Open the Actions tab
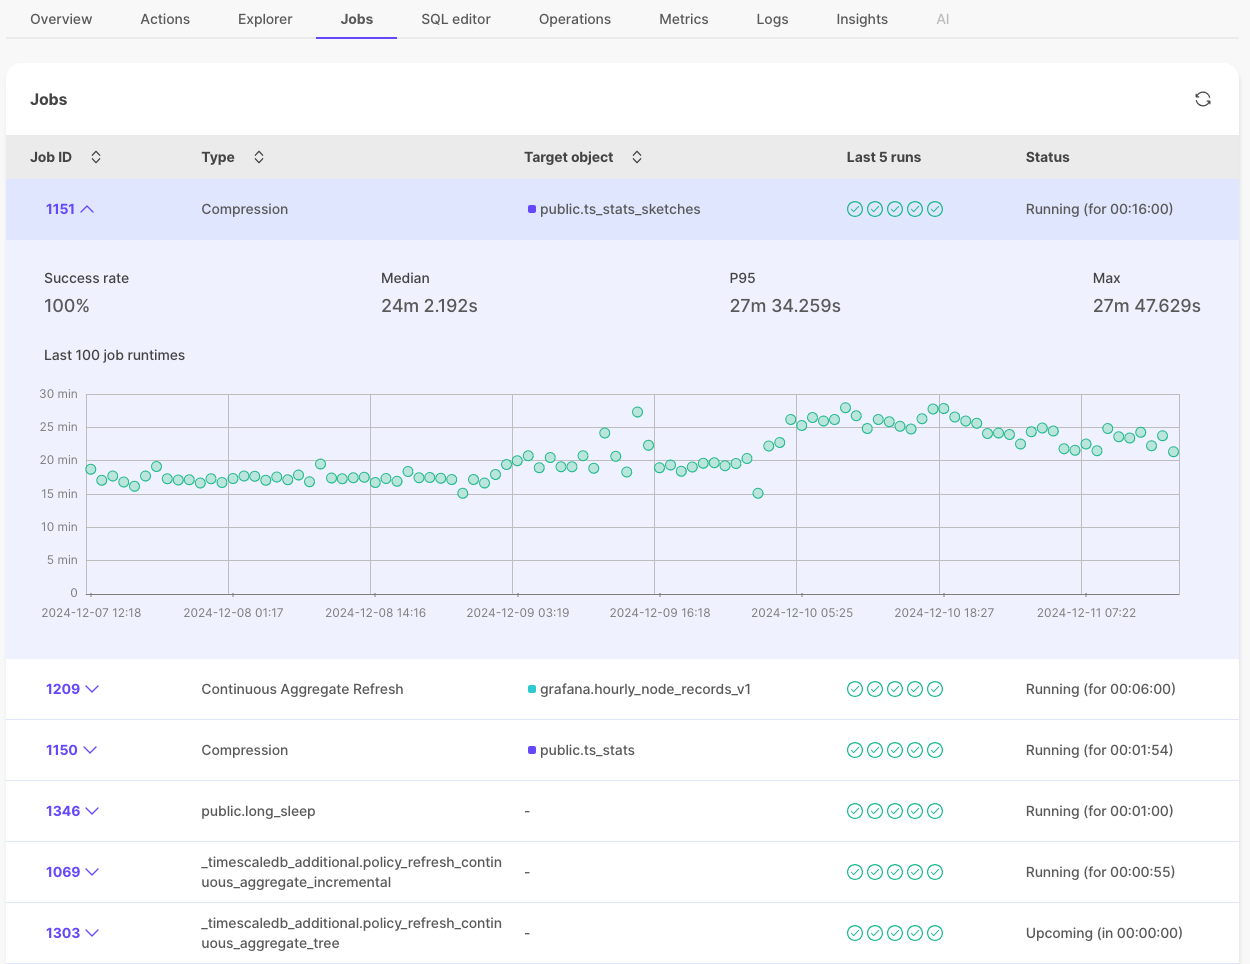This screenshot has width=1250, height=964. (x=165, y=19)
